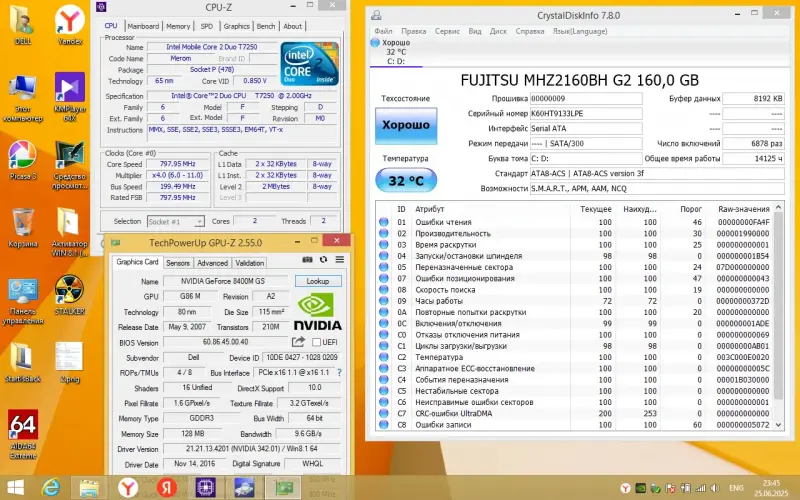This screenshot has height=500, width=800.
Task: Click the 'Raw-значения' column header
Action: pos(743,209)
